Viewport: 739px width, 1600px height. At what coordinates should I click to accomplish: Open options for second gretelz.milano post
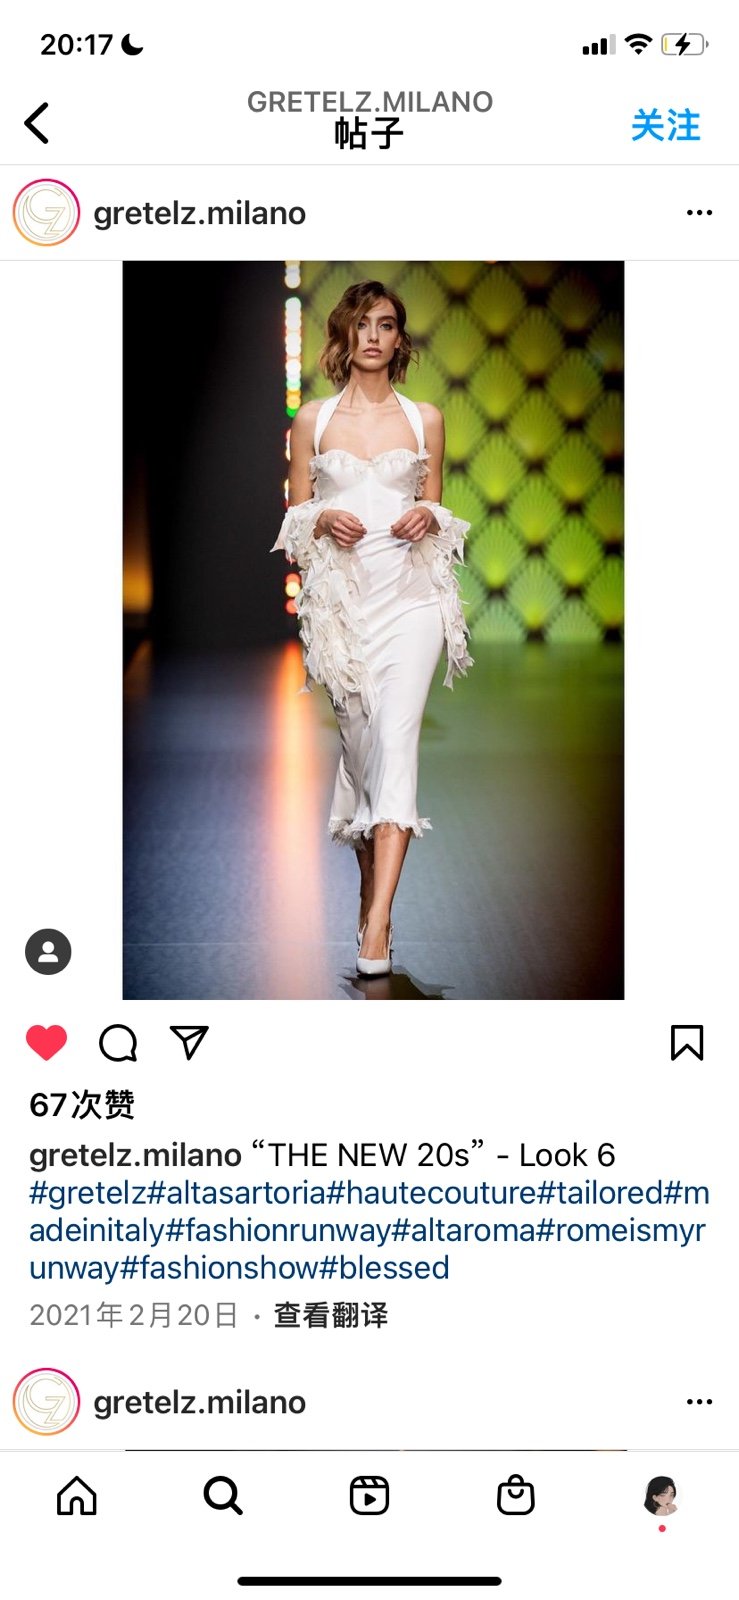[x=699, y=1402]
